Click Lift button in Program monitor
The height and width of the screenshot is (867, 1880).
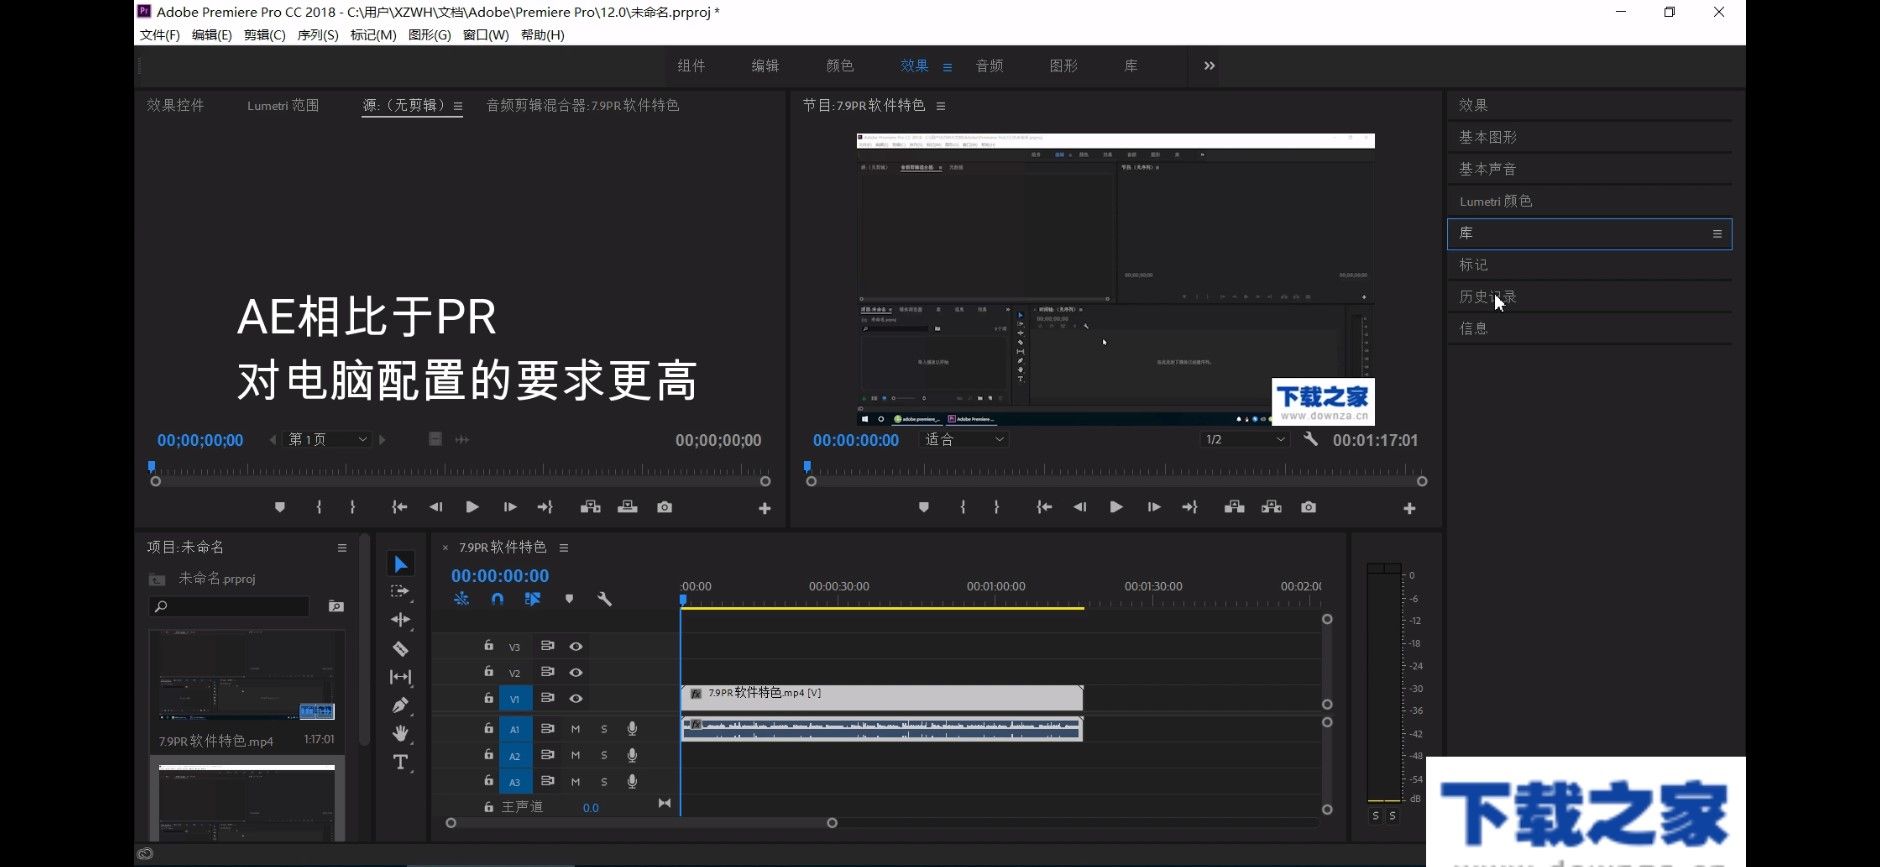point(1234,507)
